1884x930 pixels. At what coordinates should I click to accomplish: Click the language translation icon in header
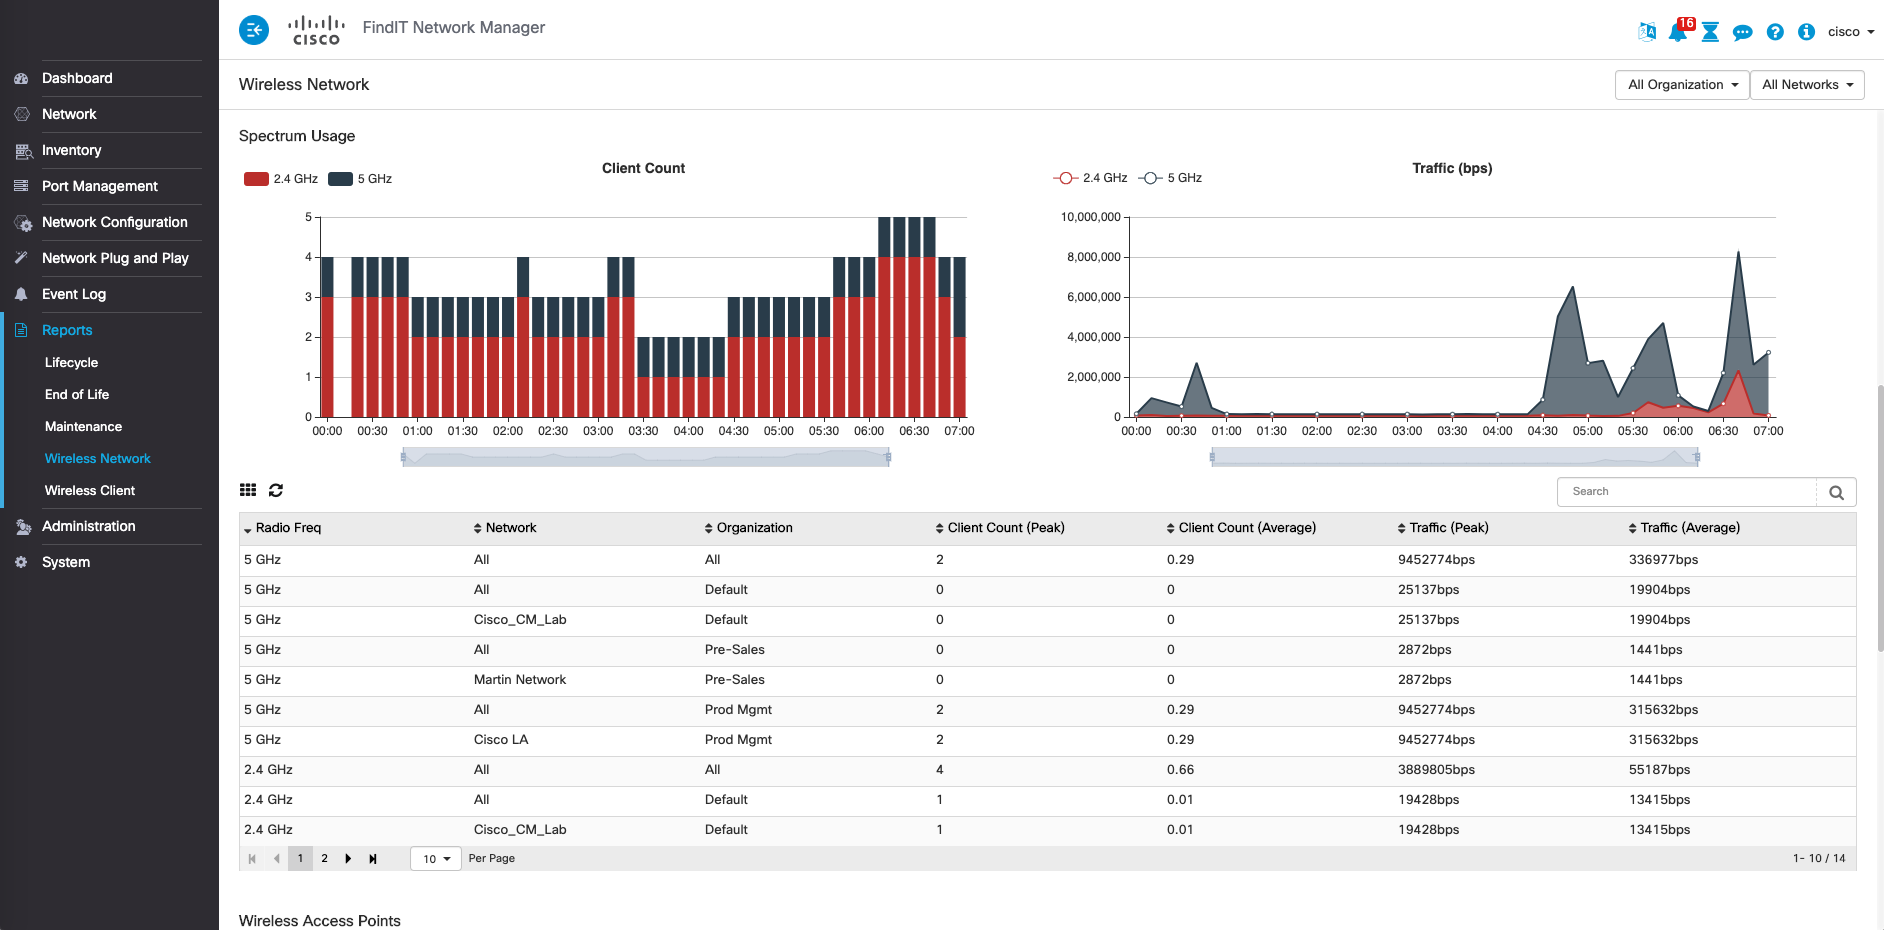point(1645,31)
